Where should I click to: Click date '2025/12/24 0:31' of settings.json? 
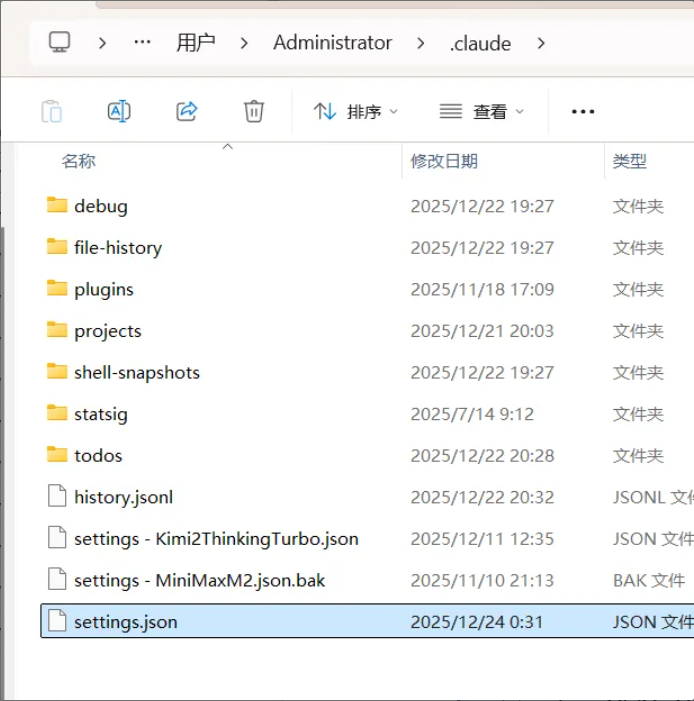(477, 622)
